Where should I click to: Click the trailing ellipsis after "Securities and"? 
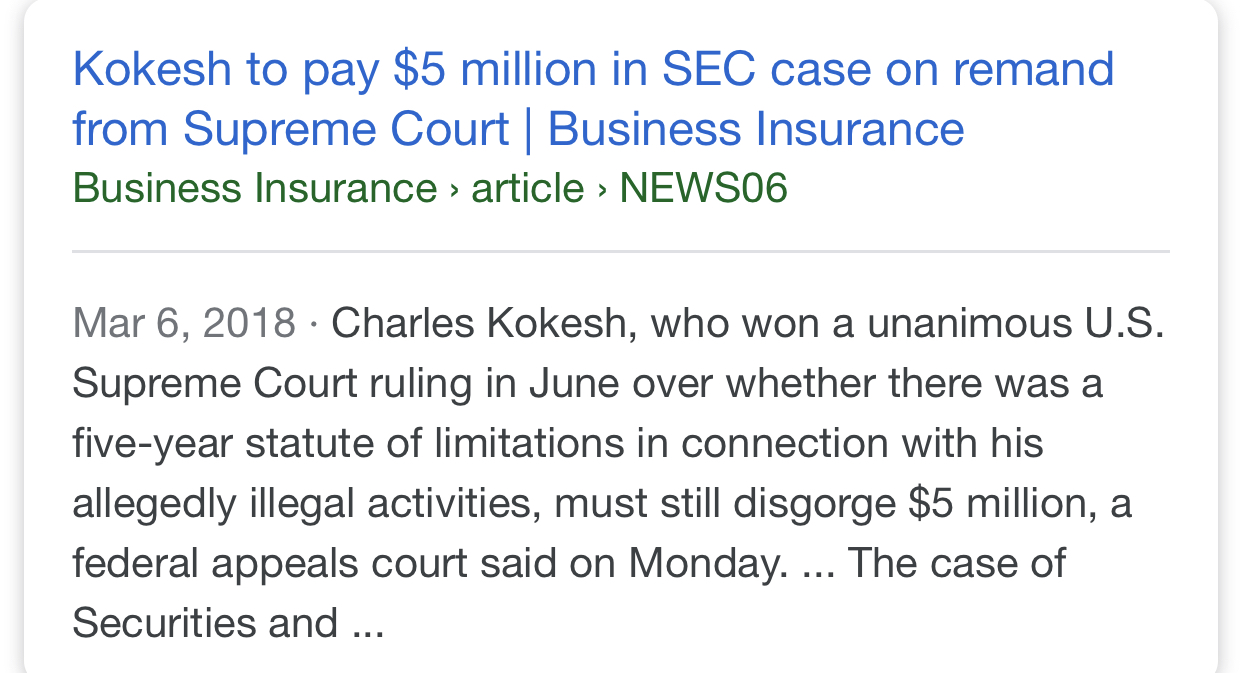click(368, 625)
